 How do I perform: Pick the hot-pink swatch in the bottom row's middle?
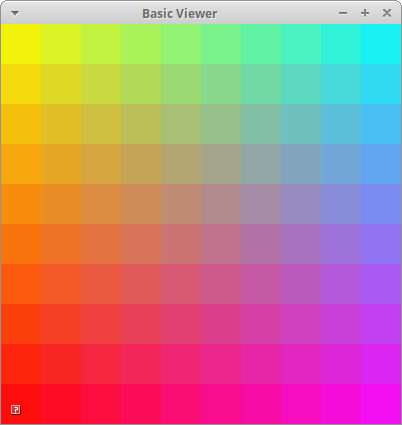[181, 404]
